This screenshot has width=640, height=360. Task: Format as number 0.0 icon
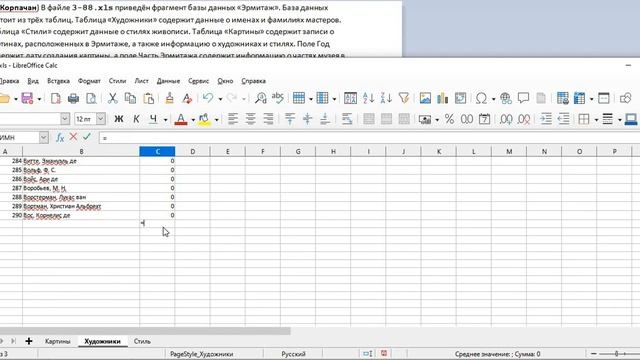pos(467,119)
